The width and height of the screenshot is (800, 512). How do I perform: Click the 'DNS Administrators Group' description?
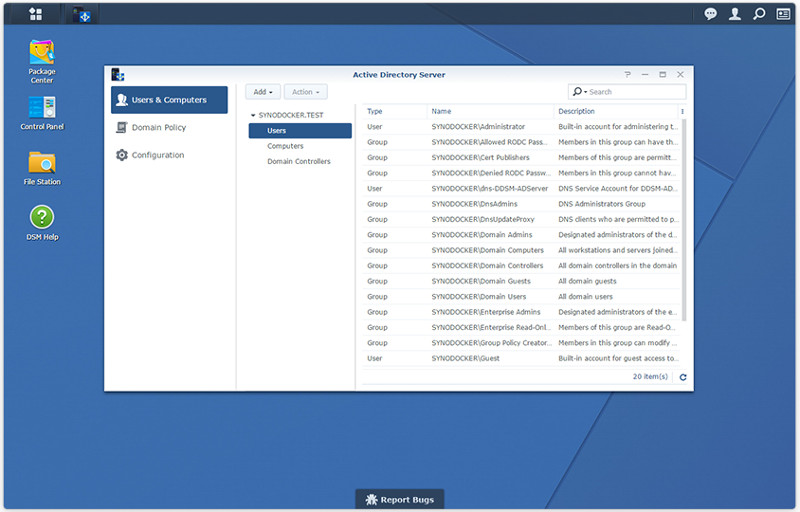602,203
